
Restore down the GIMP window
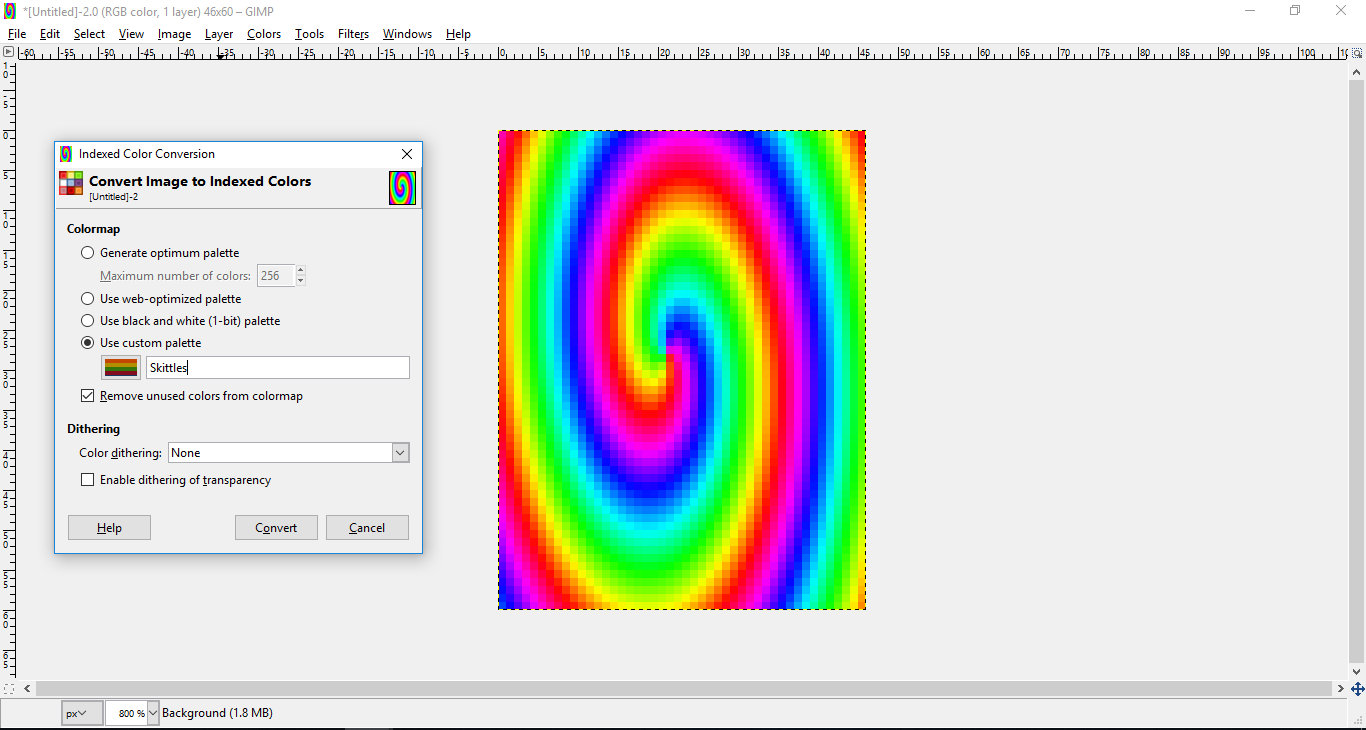(1295, 11)
